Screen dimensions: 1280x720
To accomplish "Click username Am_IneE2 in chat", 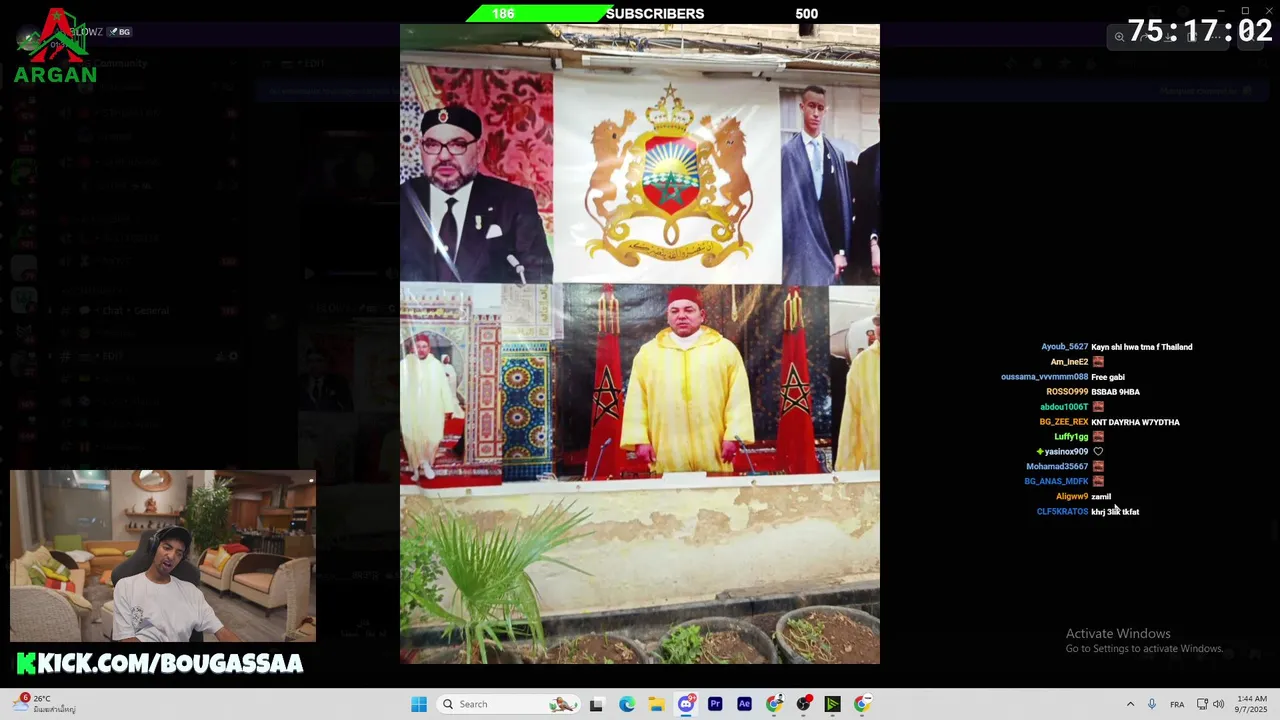I will 1069,362.
